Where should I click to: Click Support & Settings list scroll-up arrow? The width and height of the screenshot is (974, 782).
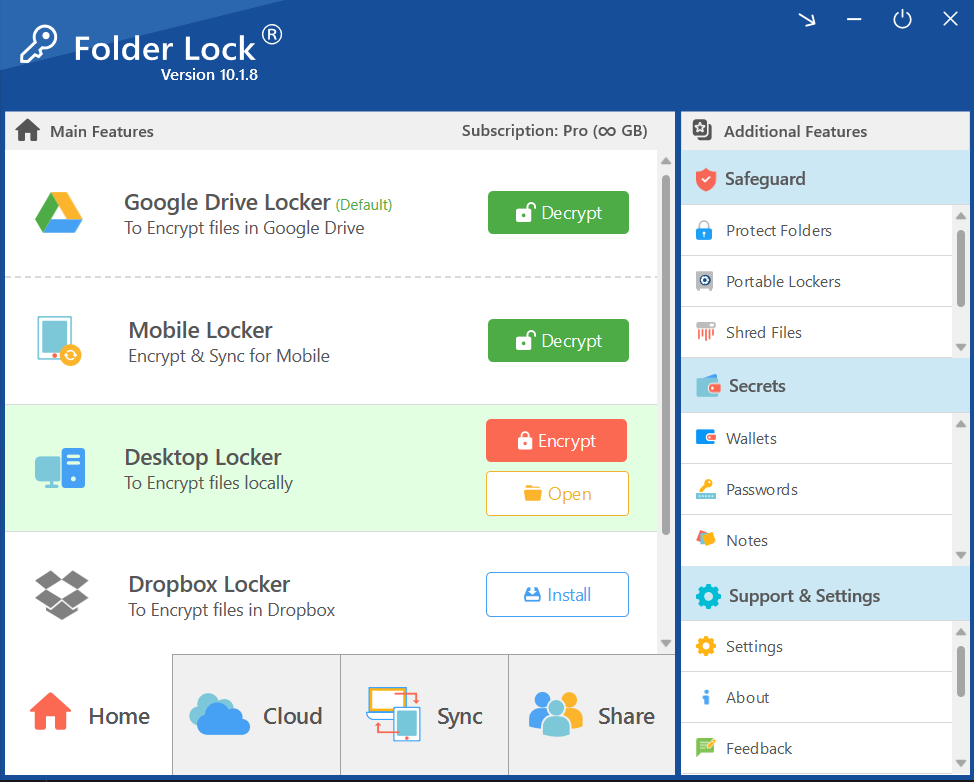click(x=961, y=632)
